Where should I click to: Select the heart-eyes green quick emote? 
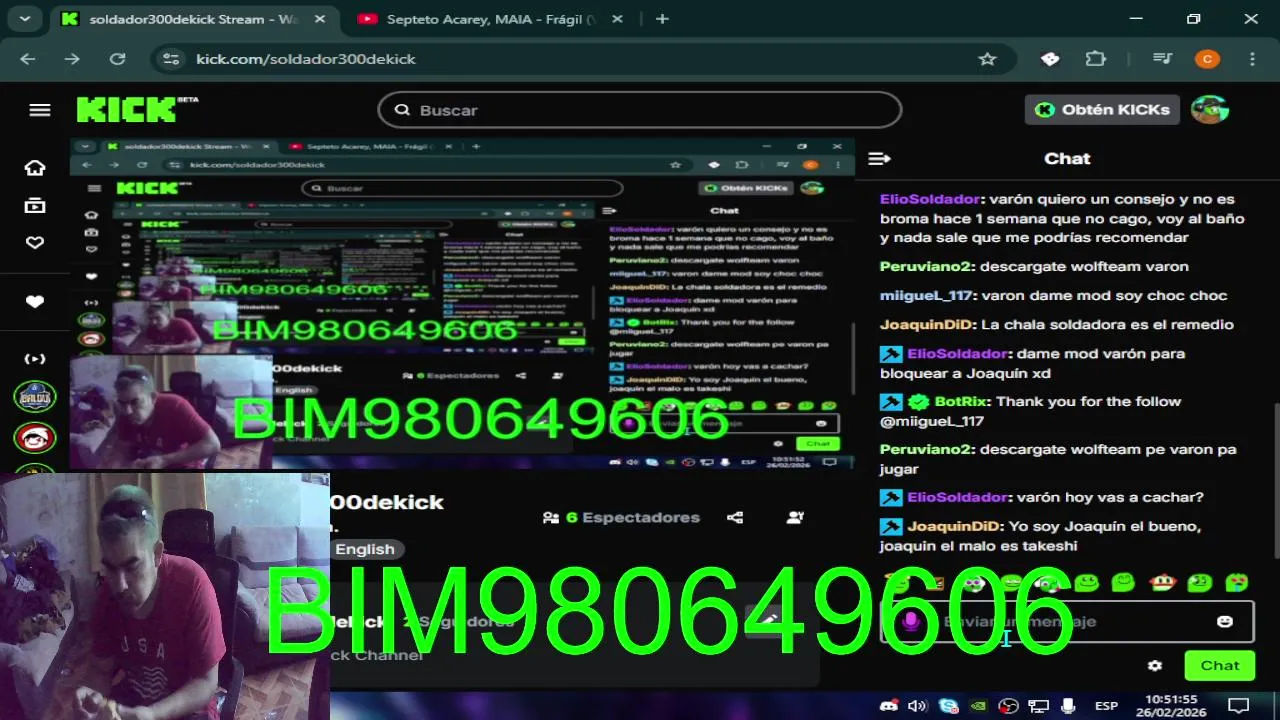pyautogui.click(x=1237, y=582)
